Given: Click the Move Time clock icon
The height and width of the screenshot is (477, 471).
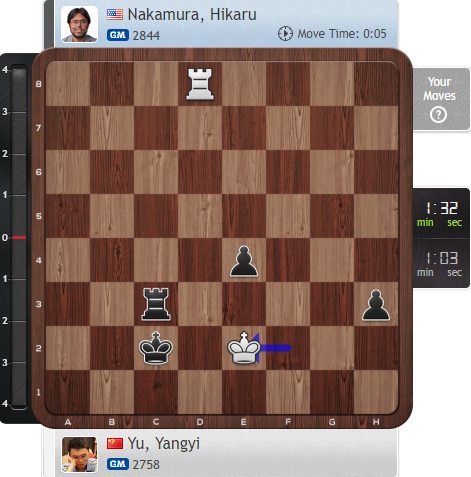Looking at the screenshot, I should [285, 33].
